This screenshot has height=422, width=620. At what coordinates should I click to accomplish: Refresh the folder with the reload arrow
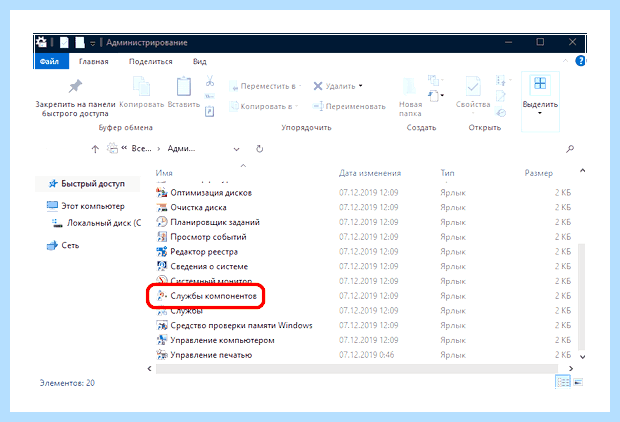point(259,149)
